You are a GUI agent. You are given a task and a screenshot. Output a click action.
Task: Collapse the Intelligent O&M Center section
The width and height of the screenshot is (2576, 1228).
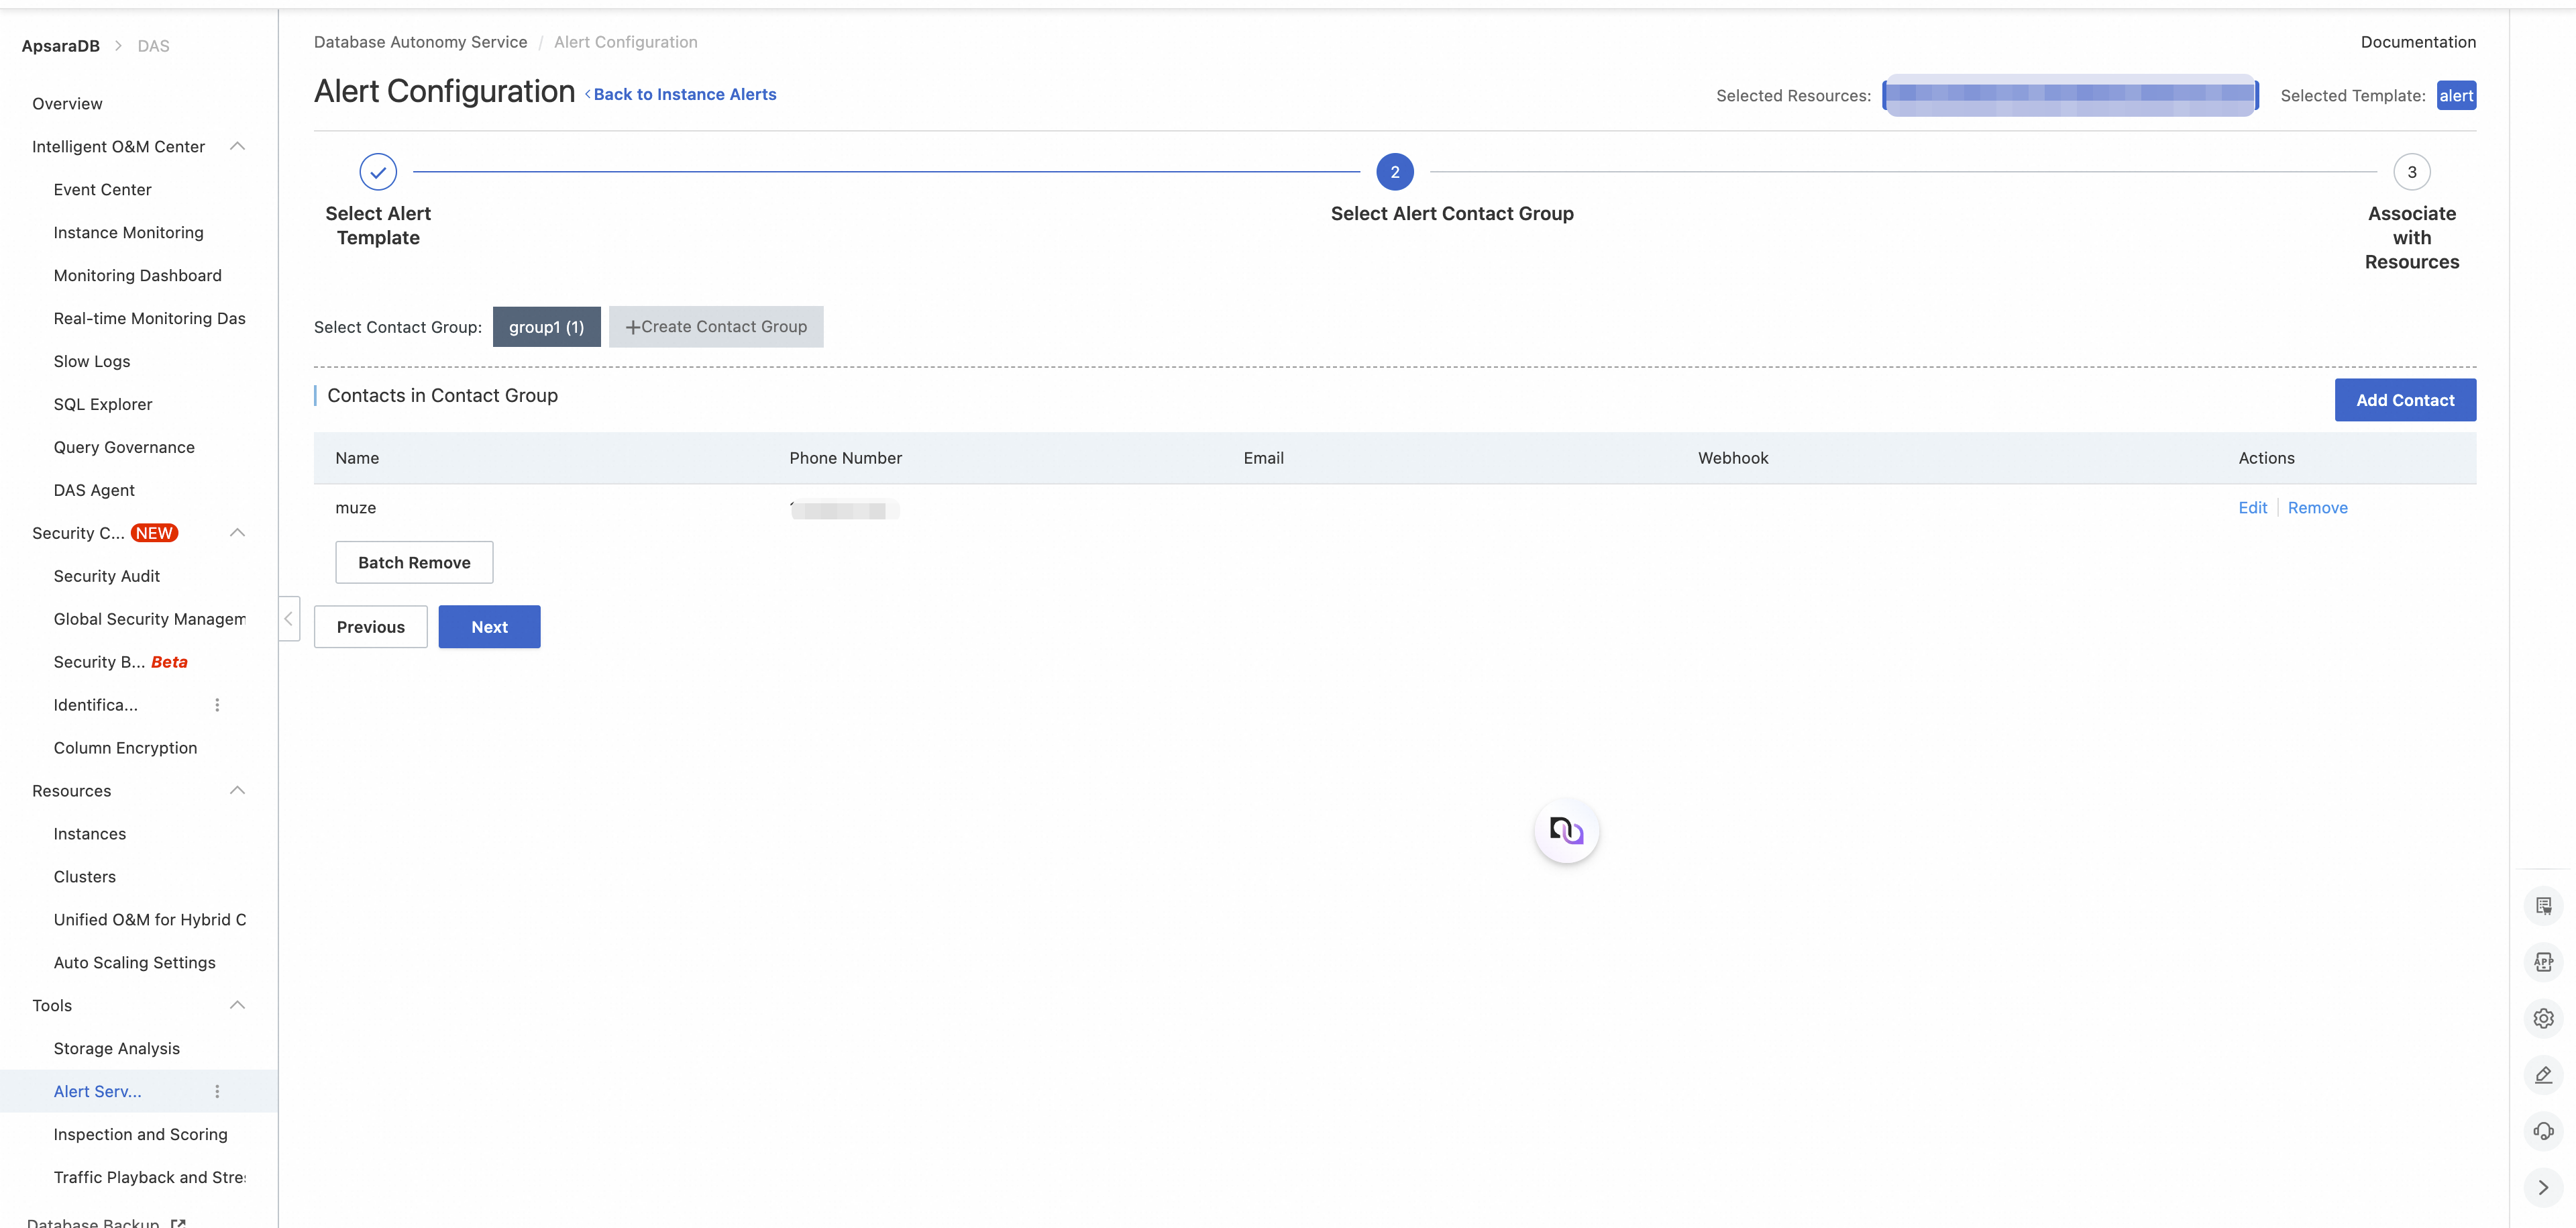(x=237, y=146)
